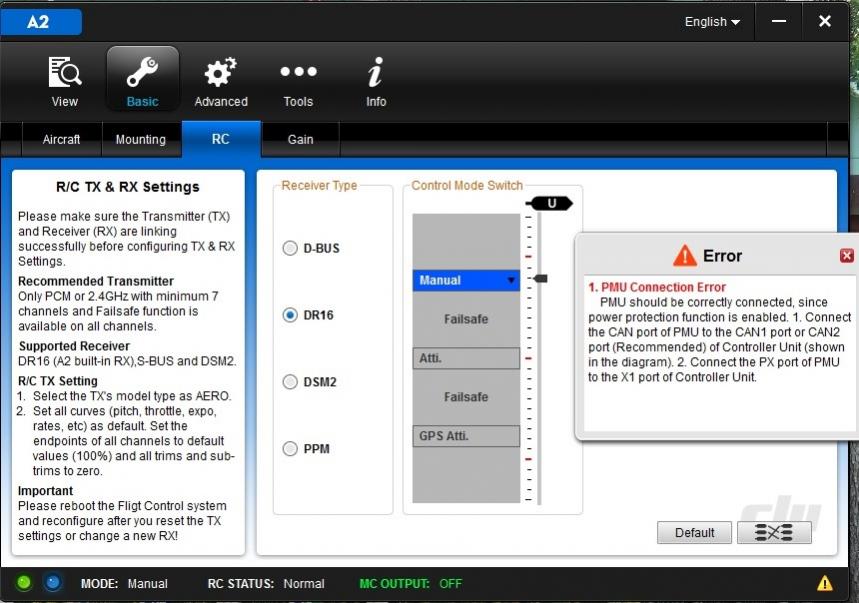Click the 'PMU Connection Error' heading
The image size is (859, 603).
[x=657, y=287]
